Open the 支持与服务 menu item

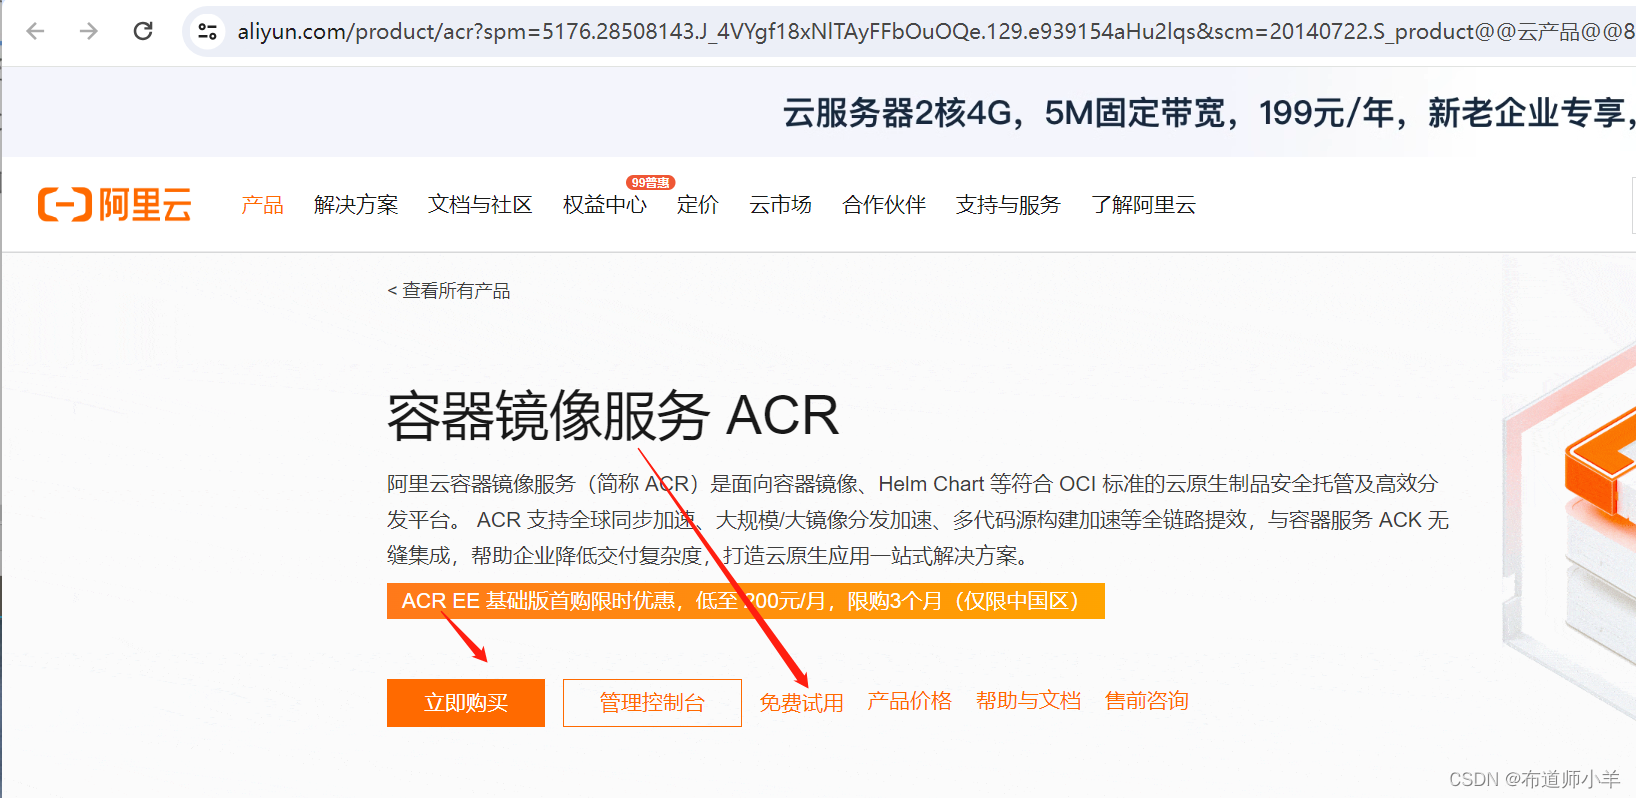pyautogui.click(x=1008, y=205)
